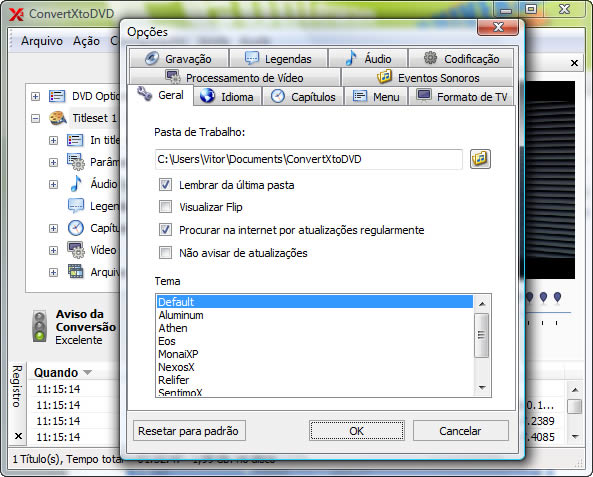The image size is (593, 477).
Task: Select the MonaiXP theme
Action: [x=315, y=354]
